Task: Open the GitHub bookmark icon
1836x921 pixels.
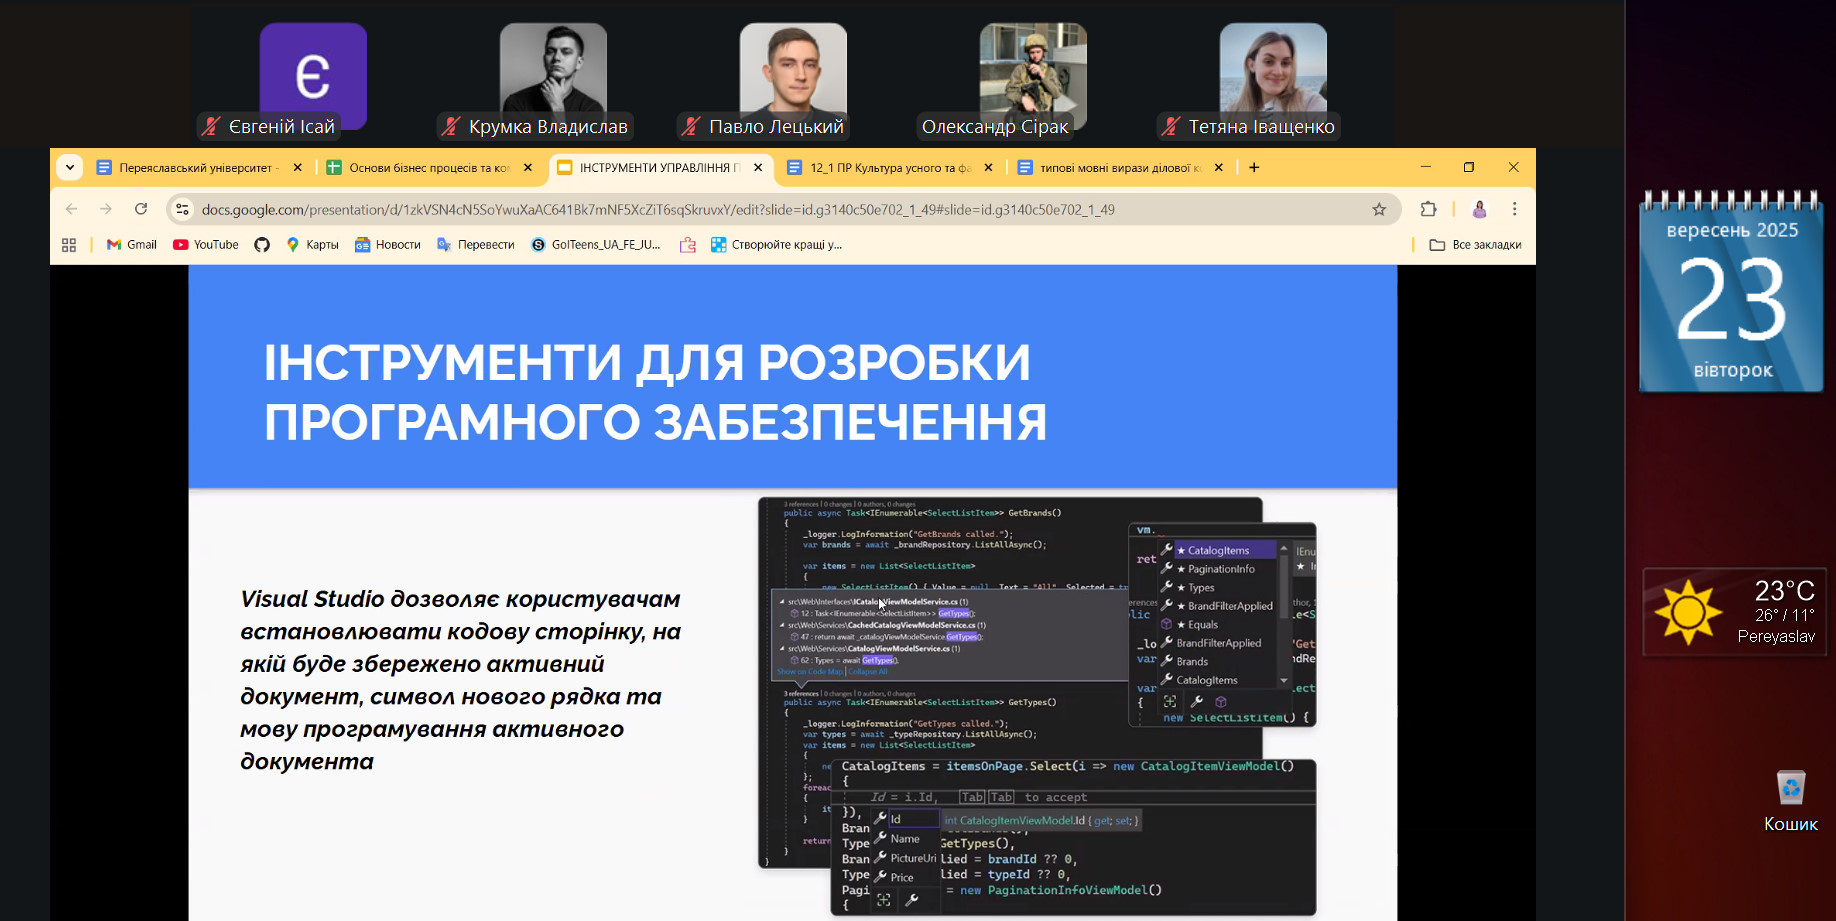Action: [262, 245]
